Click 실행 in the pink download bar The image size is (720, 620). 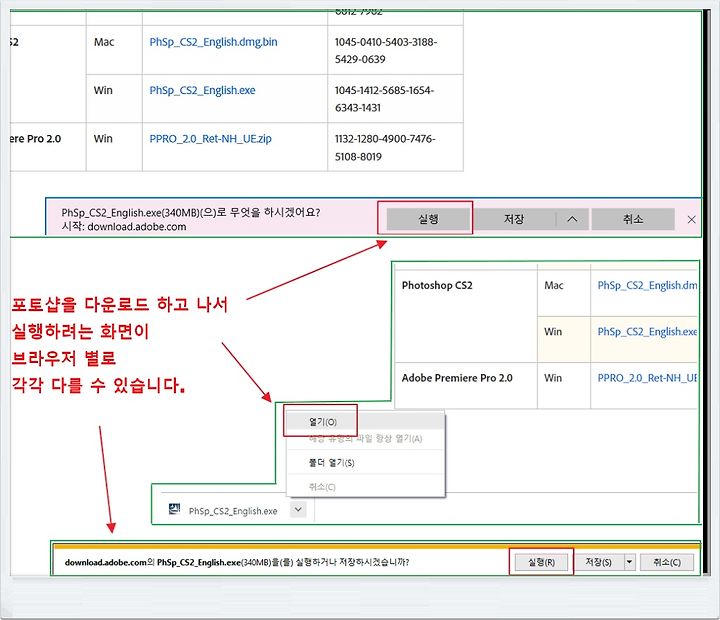point(428,219)
